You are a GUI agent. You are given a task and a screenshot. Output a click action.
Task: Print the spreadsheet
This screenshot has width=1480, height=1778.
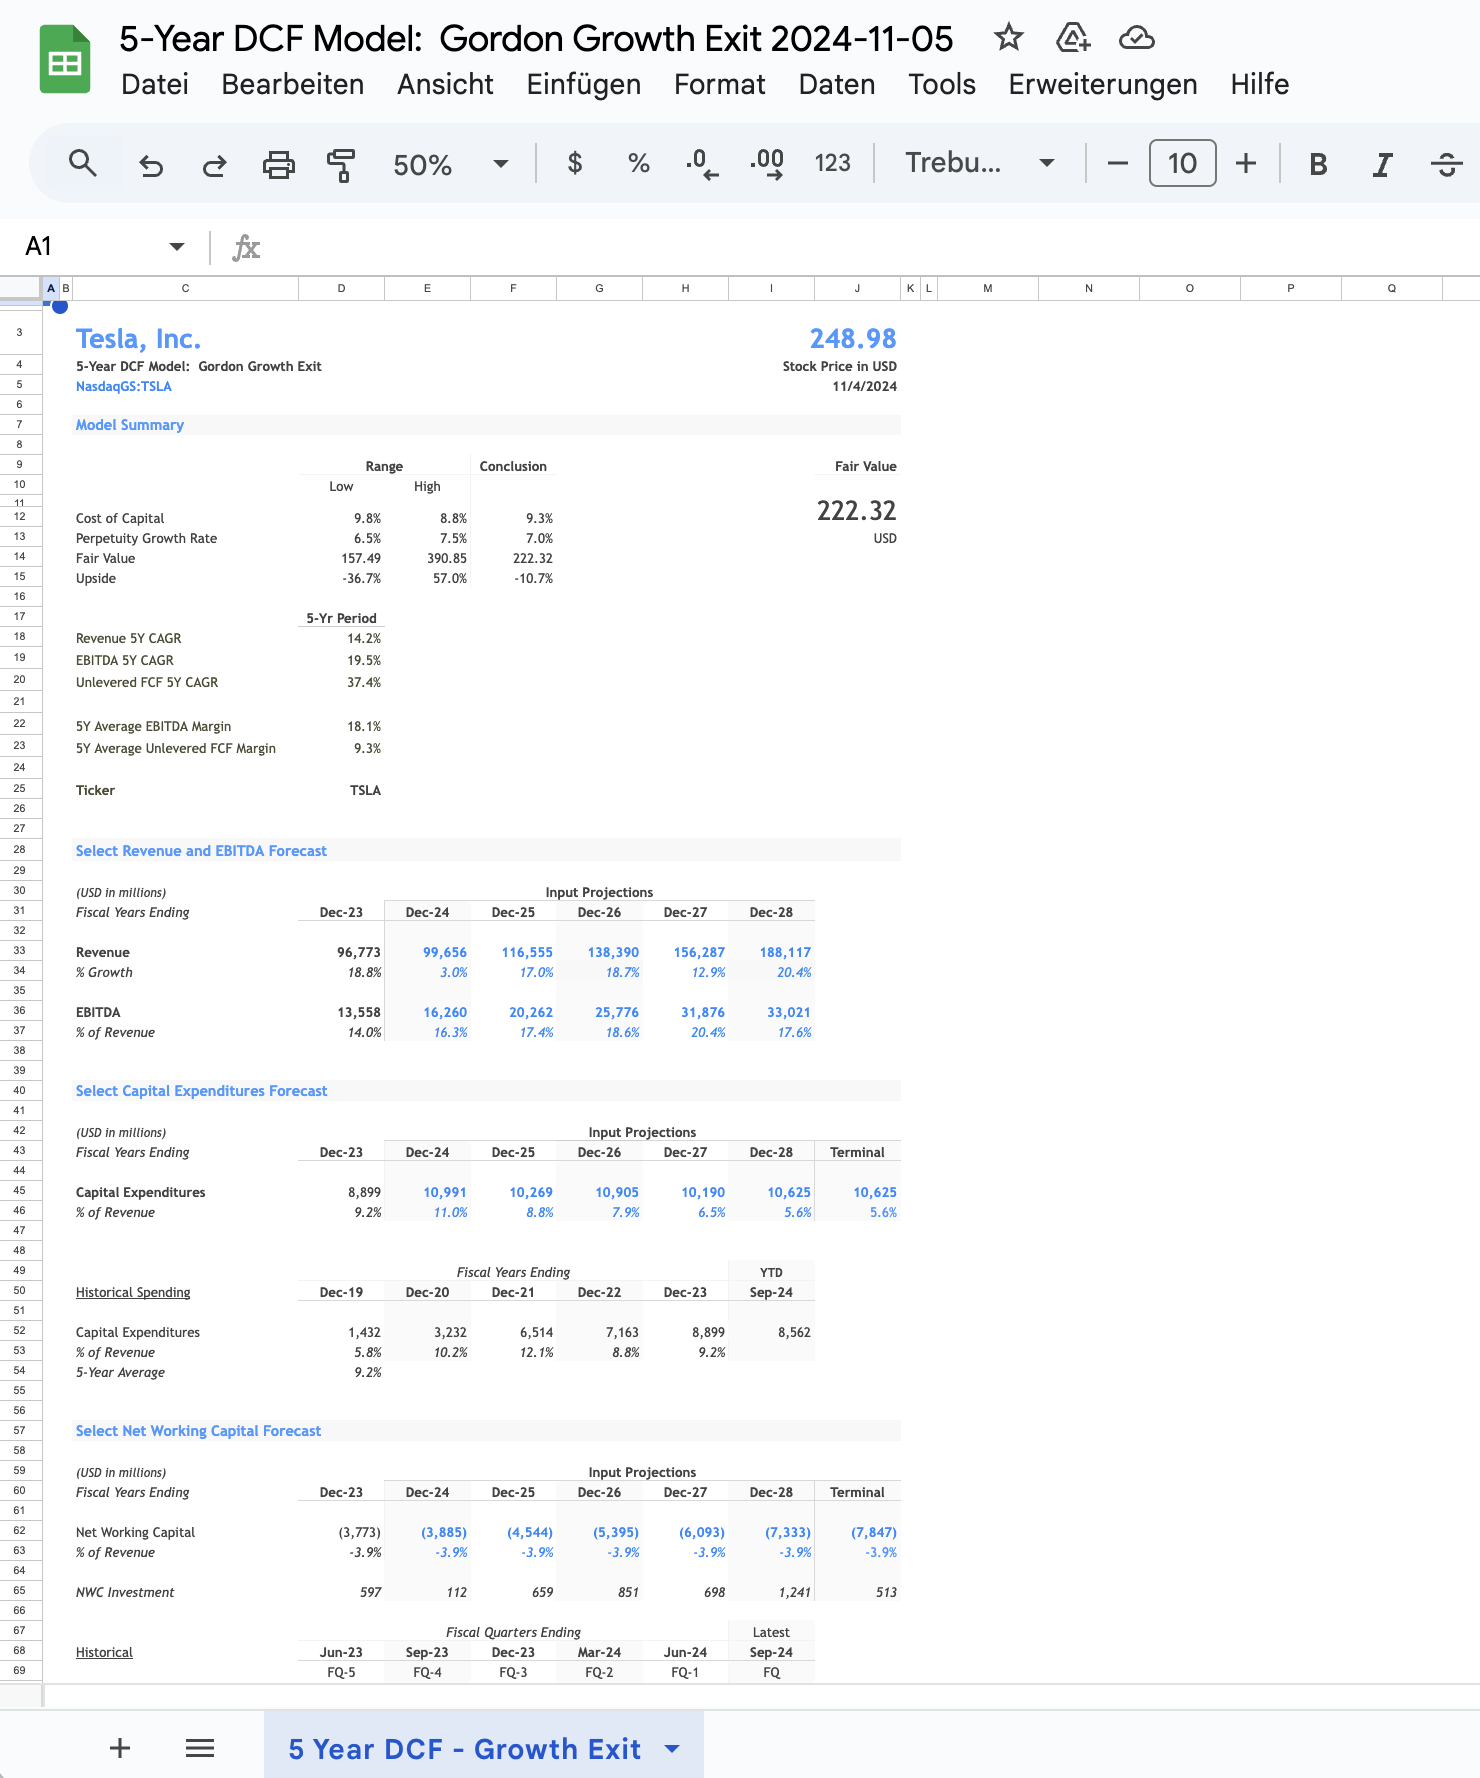point(278,164)
